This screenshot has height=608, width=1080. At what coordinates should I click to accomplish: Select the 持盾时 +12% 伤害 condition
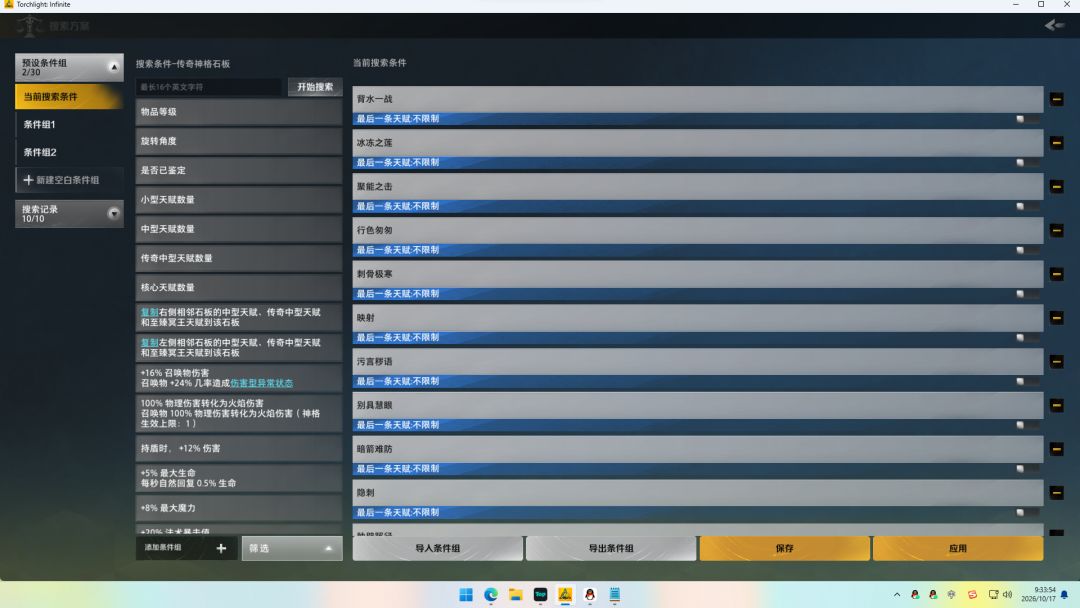point(239,448)
